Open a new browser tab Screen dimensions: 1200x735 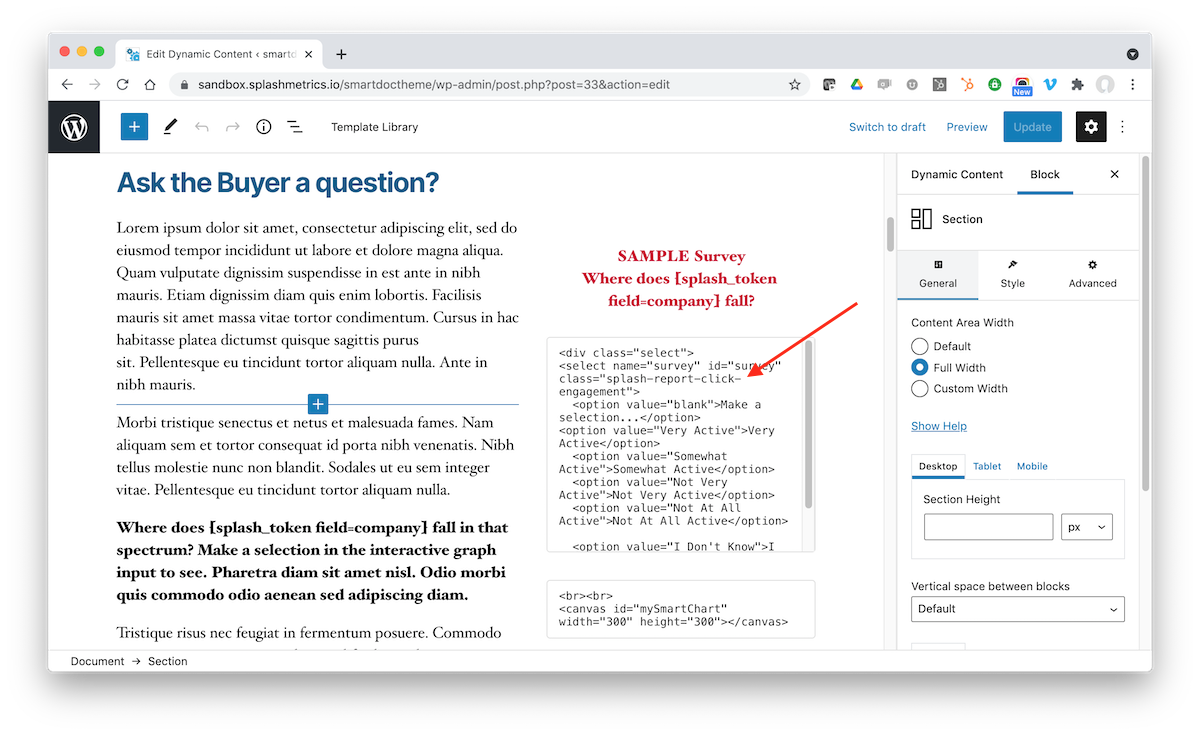[x=341, y=54]
